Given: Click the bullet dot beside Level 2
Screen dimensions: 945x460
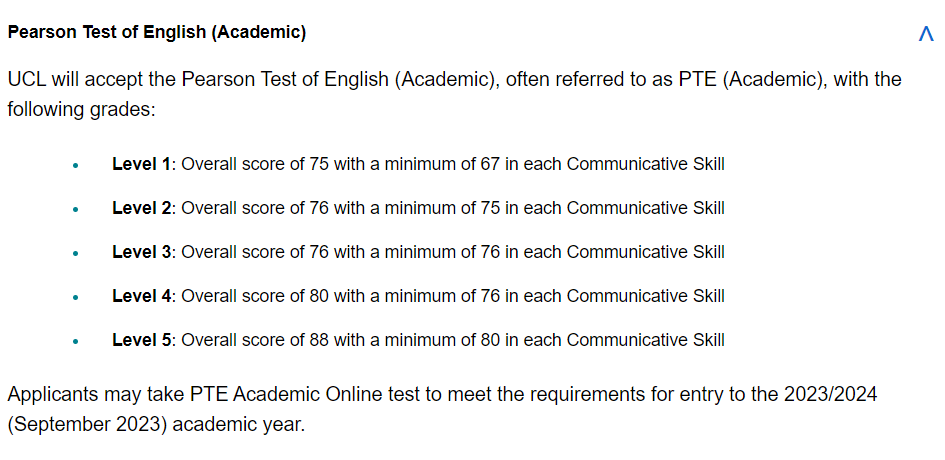Looking at the screenshot, I should point(75,209).
